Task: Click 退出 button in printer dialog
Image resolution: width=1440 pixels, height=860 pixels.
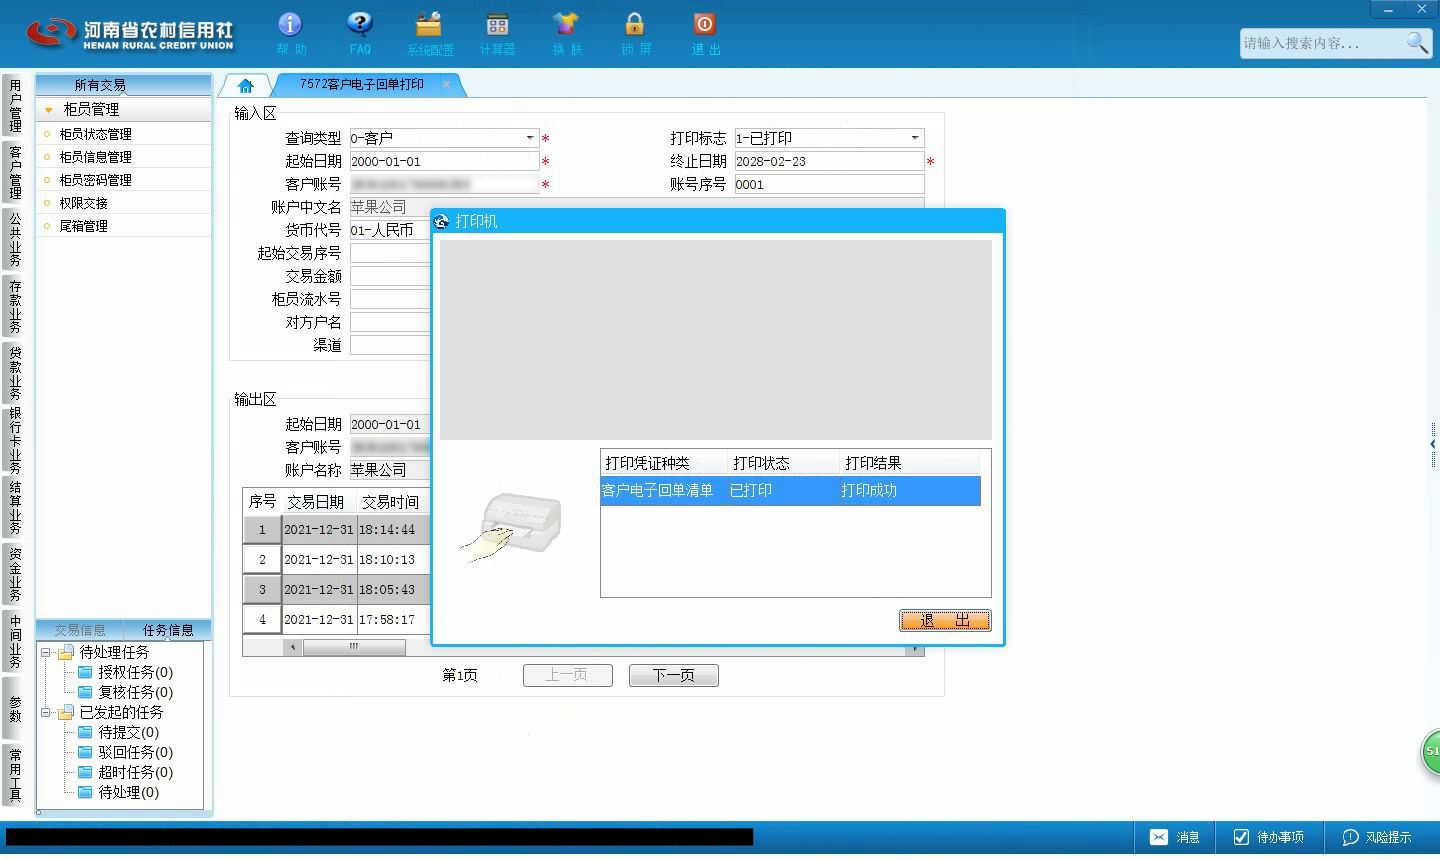Action: click(x=945, y=620)
